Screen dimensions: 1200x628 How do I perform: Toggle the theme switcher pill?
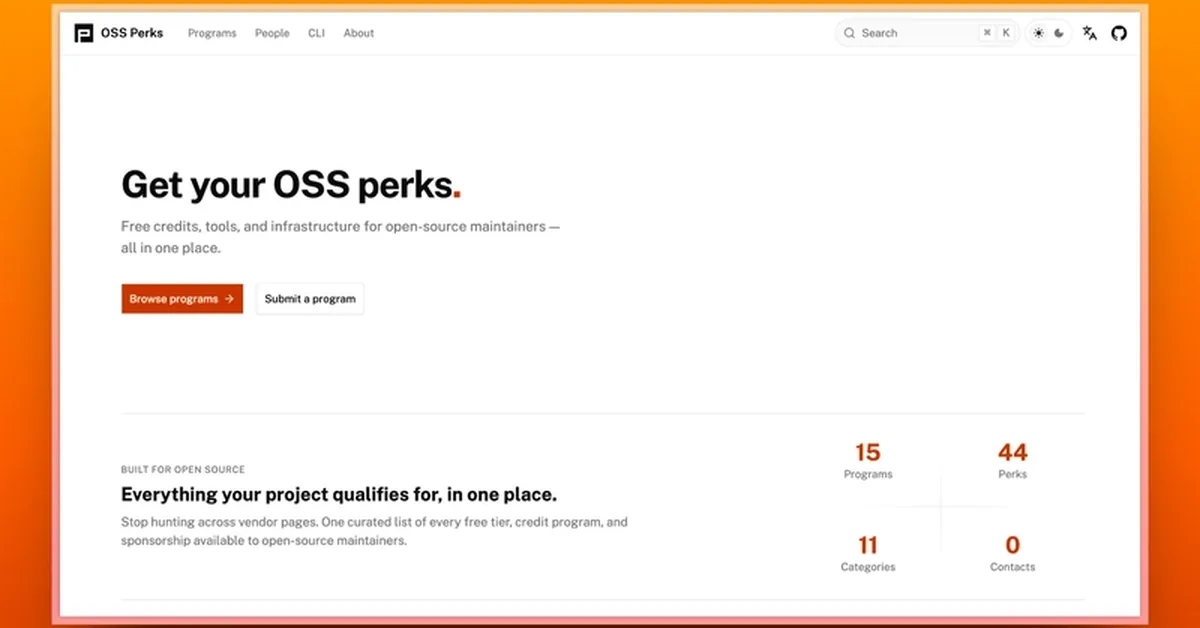(x=1049, y=32)
